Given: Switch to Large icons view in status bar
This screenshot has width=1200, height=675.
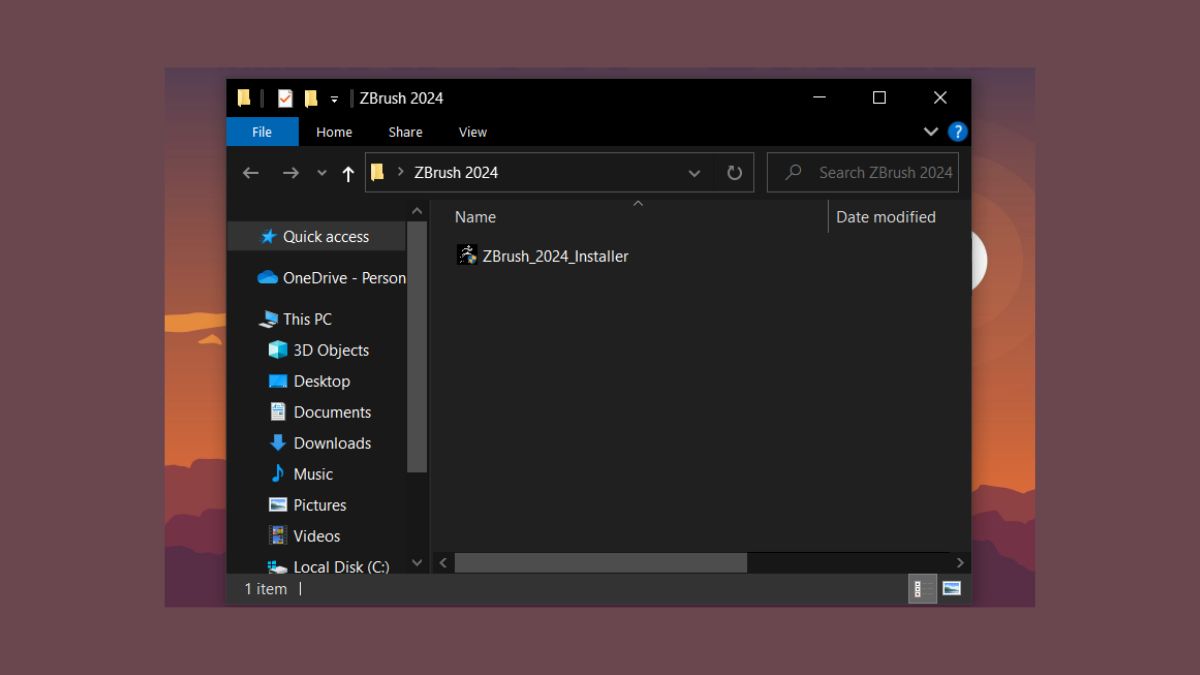Looking at the screenshot, I should point(951,589).
